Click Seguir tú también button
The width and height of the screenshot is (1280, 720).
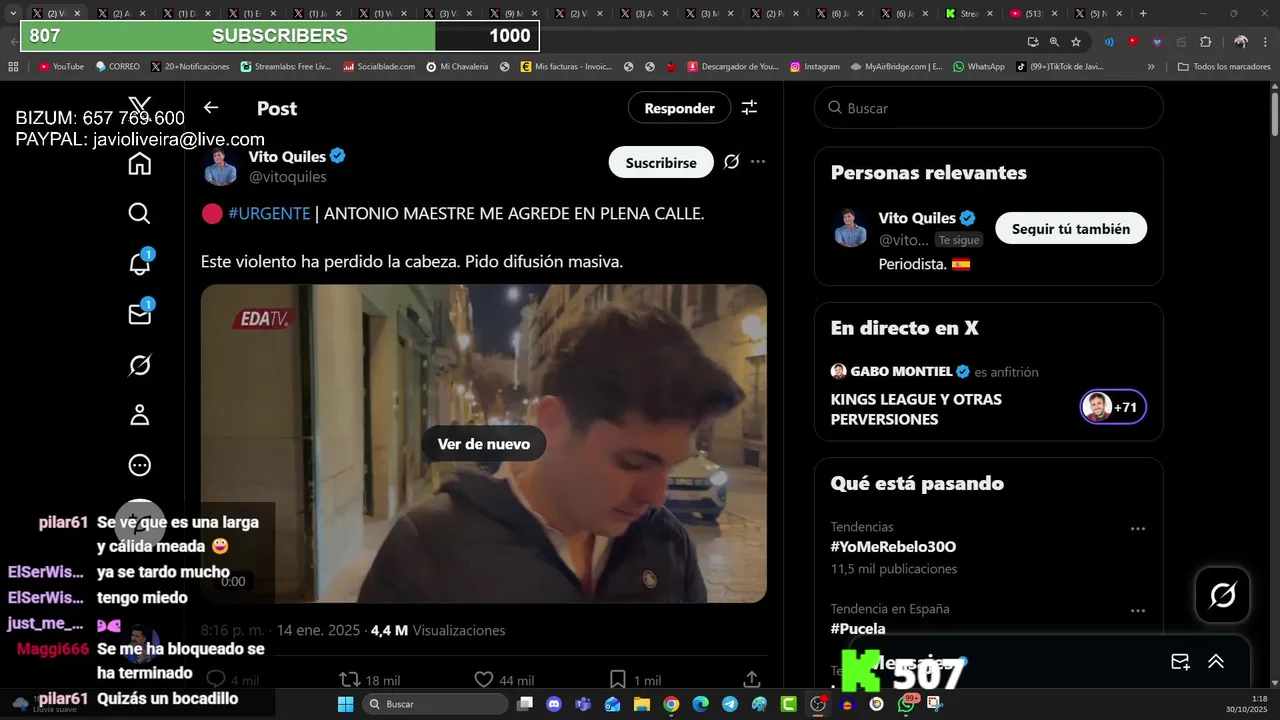click(1071, 229)
